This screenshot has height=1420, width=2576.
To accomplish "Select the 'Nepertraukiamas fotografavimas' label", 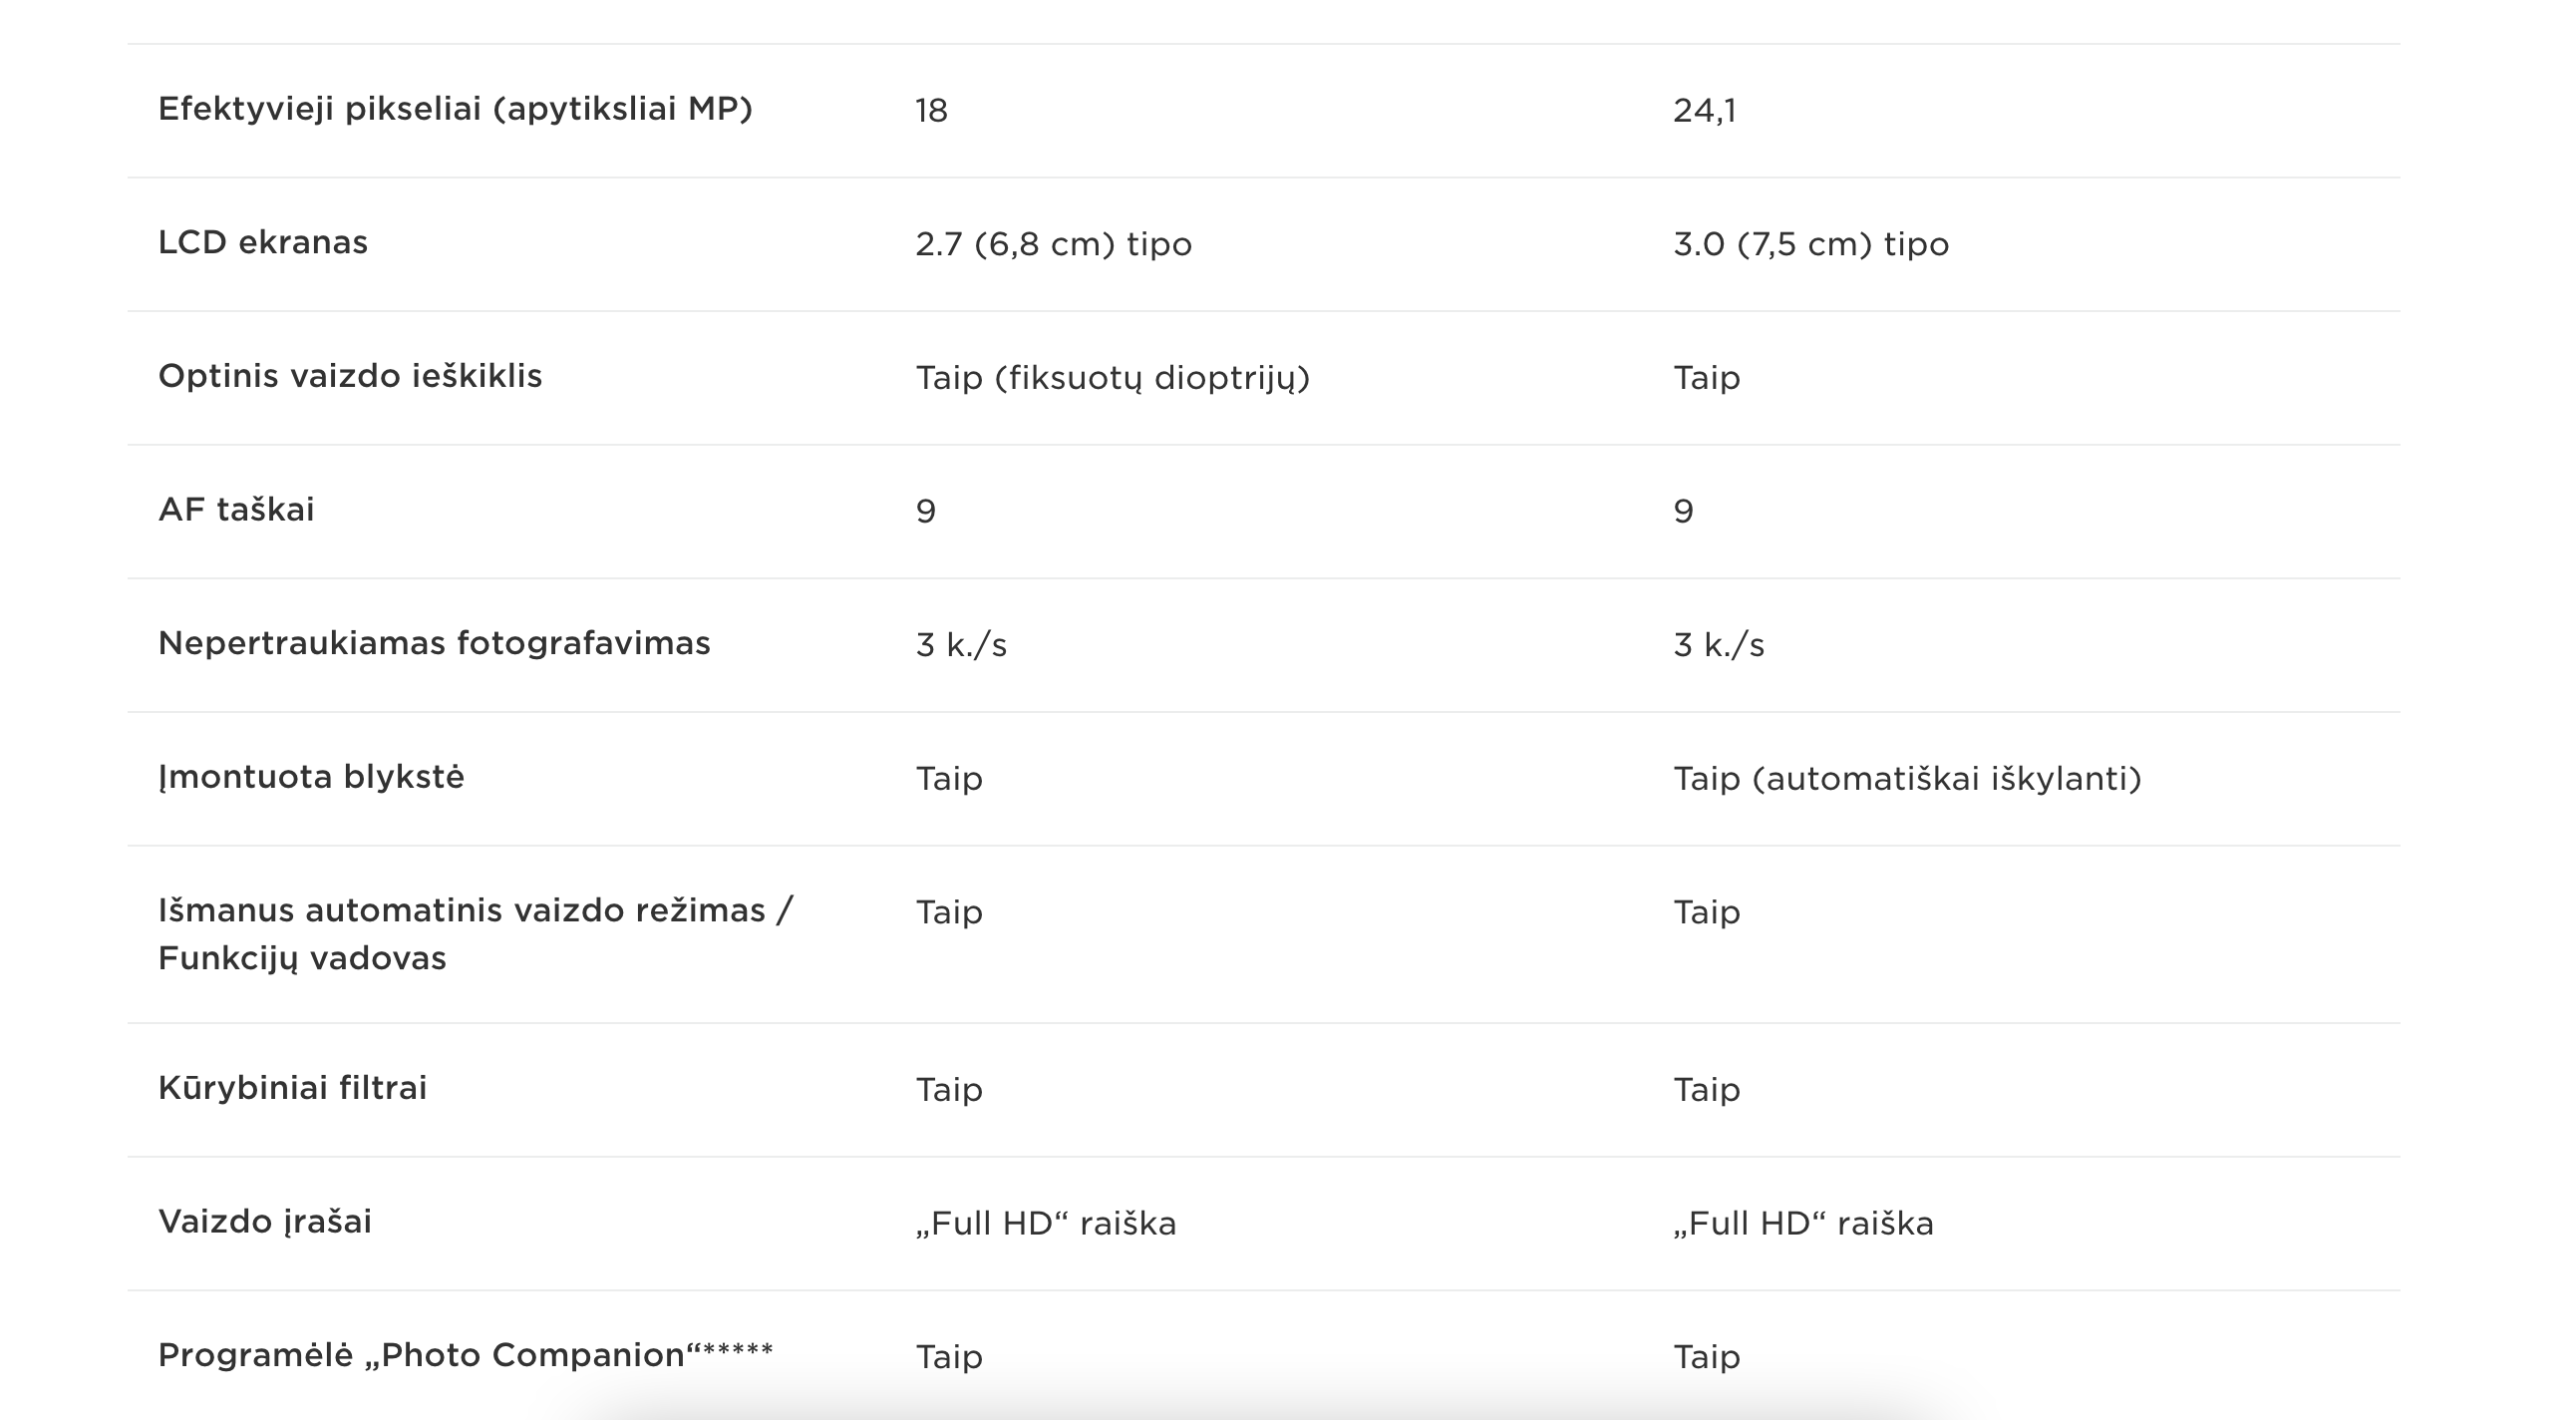I will tap(434, 643).
